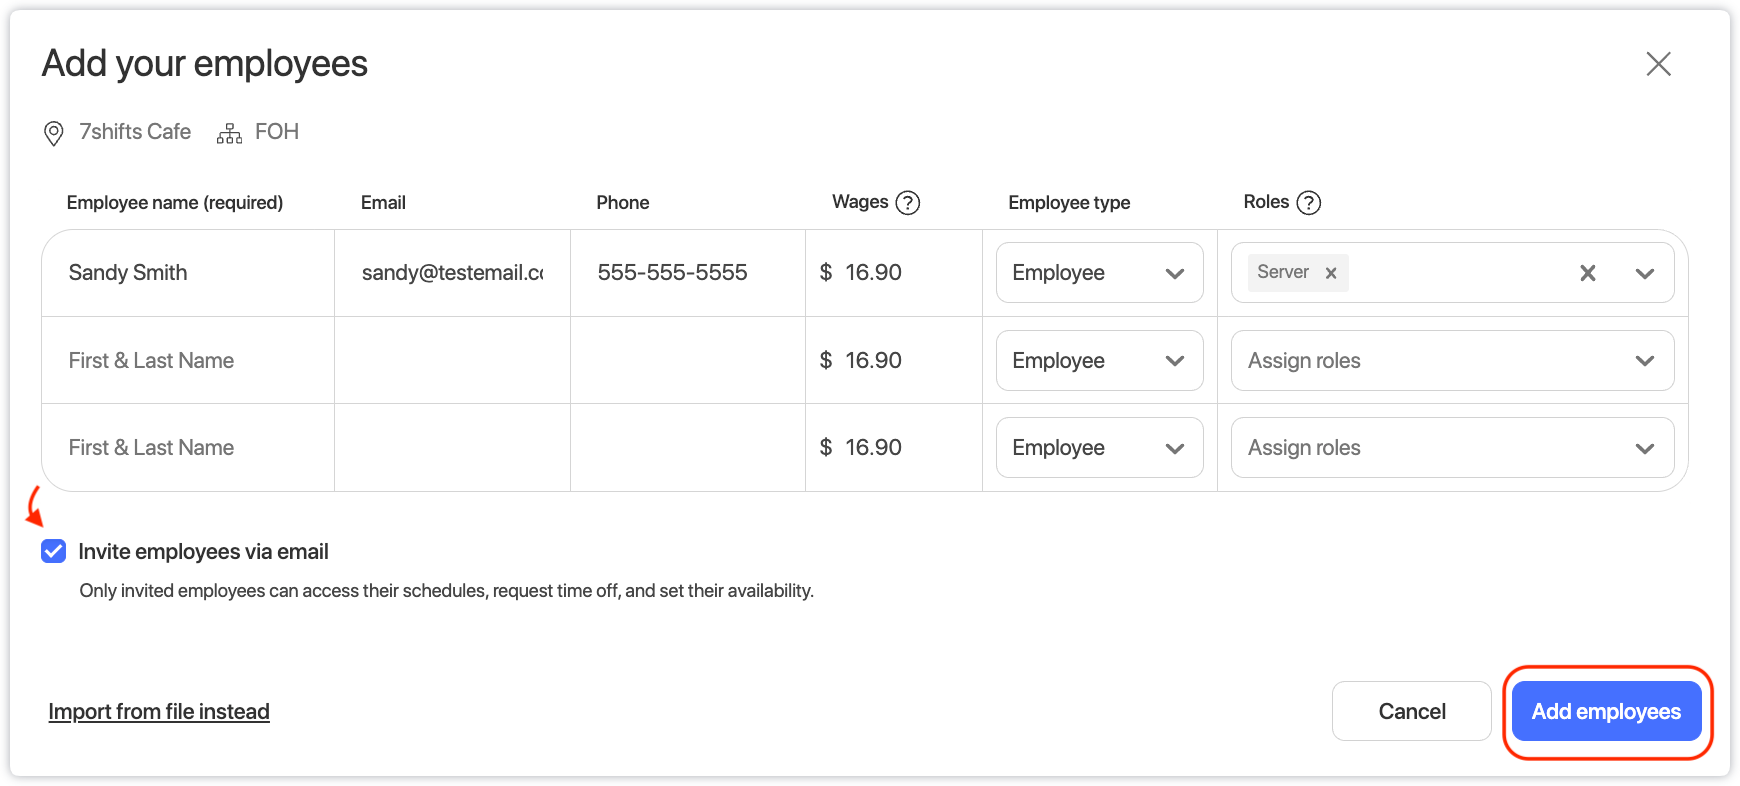Clear all roles for Sandy Smith
The image size is (1740, 786).
coord(1587,273)
